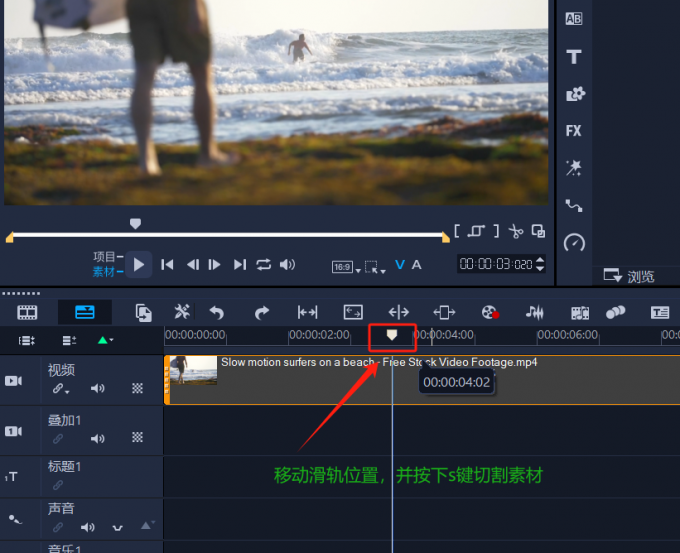This screenshot has width=680, height=553.
Task: Click the scissors split clip icon
Action: coord(515,231)
